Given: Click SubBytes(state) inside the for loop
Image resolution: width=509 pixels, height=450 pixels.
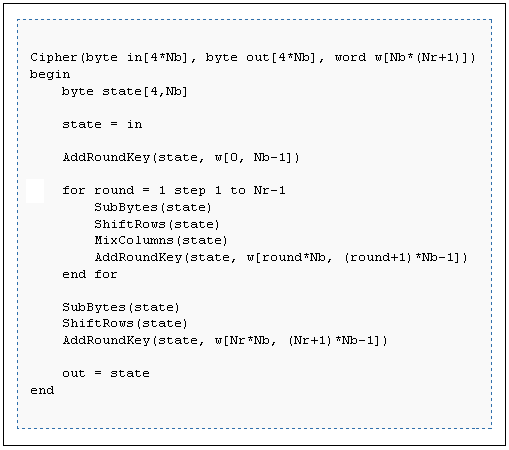Looking at the screenshot, I should 153,207.
